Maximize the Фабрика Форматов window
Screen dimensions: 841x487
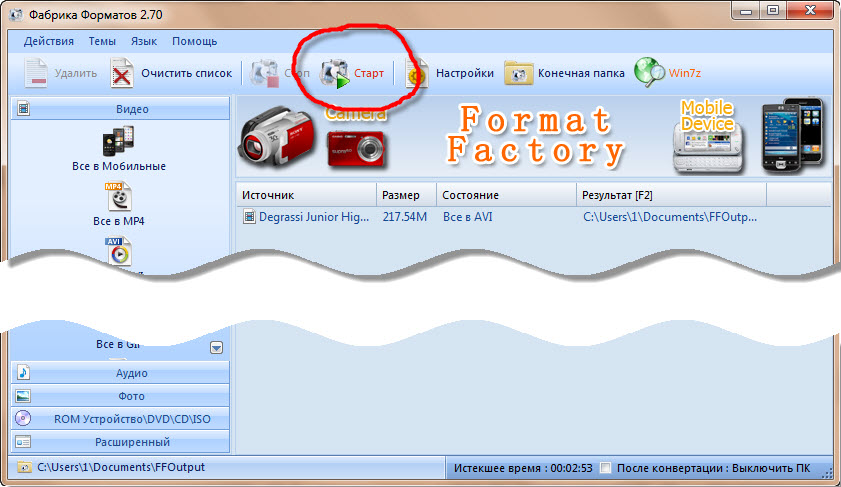(773, 10)
